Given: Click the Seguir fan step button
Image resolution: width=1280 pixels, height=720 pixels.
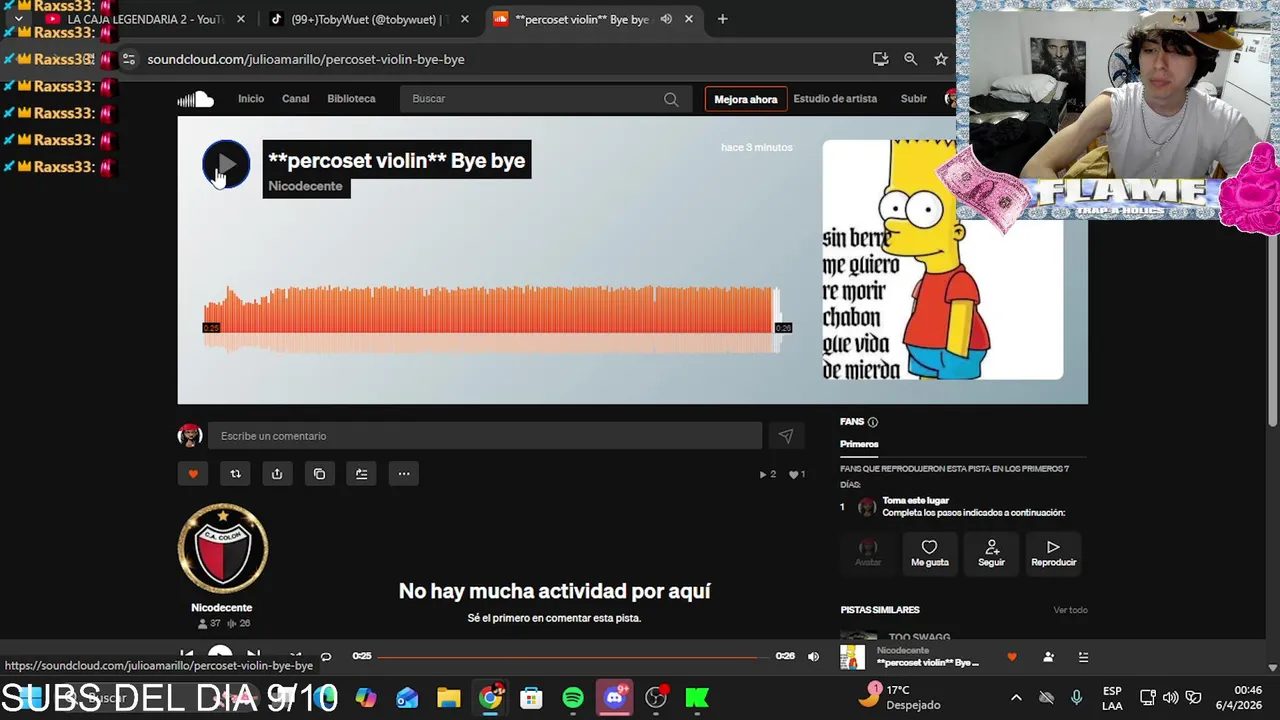Looking at the screenshot, I should click(991, 552).
